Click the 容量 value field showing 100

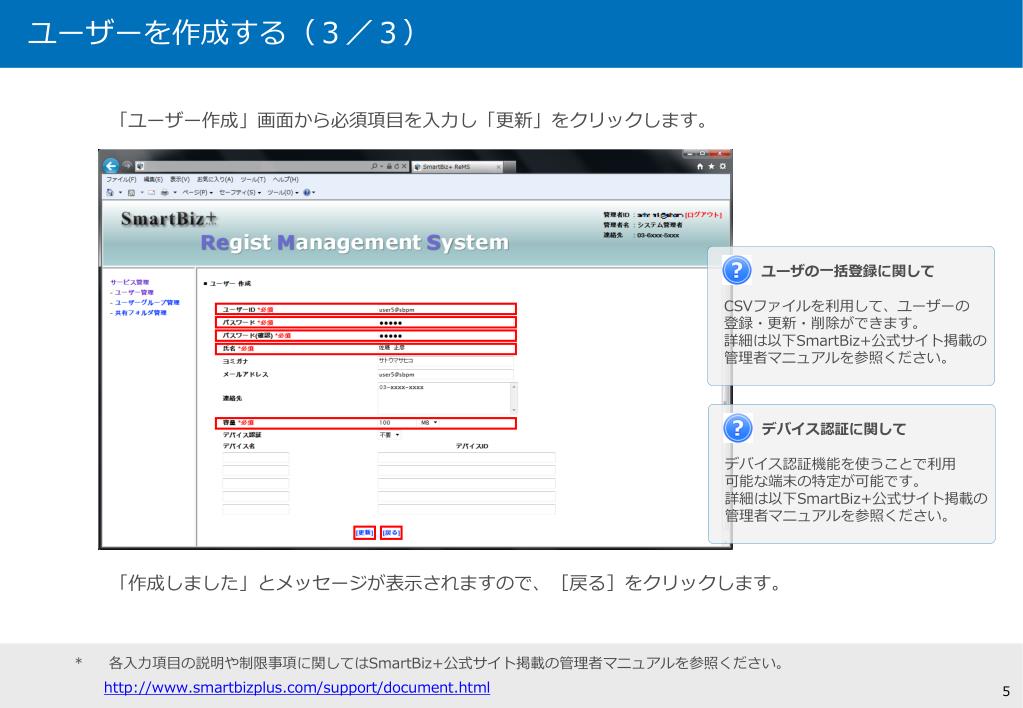click(x=397, y=423)
